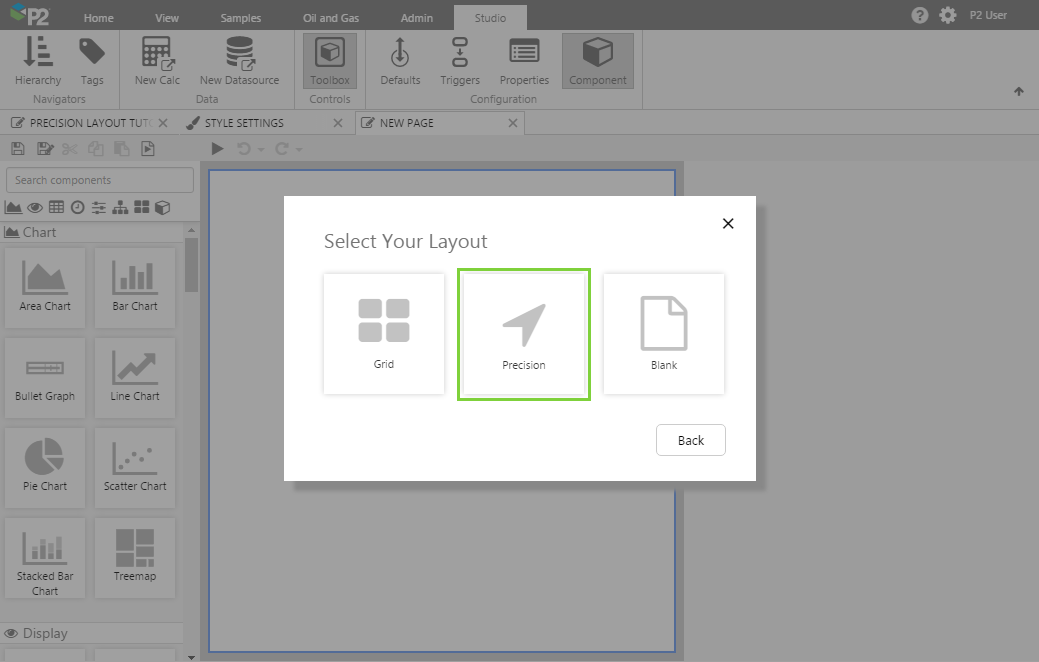1039x662 pixels.
Task: Open the Hierarchy navigator
Action: click(38, 61)
